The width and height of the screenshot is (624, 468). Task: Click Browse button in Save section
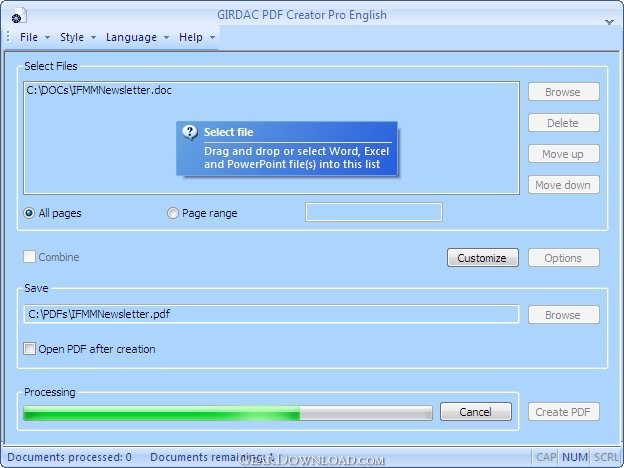[564, 315]
